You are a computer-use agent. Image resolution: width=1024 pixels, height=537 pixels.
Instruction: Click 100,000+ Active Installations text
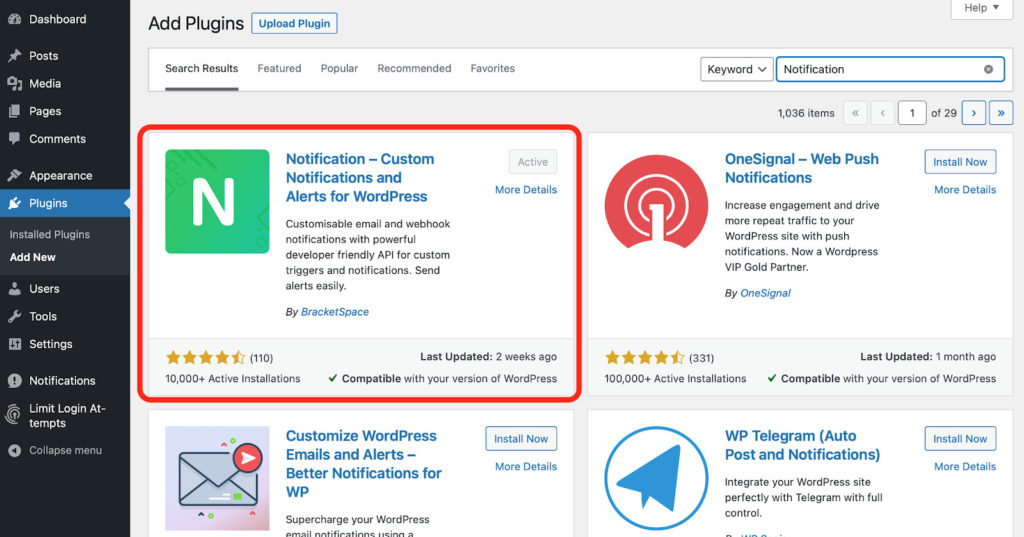(675, 378)
